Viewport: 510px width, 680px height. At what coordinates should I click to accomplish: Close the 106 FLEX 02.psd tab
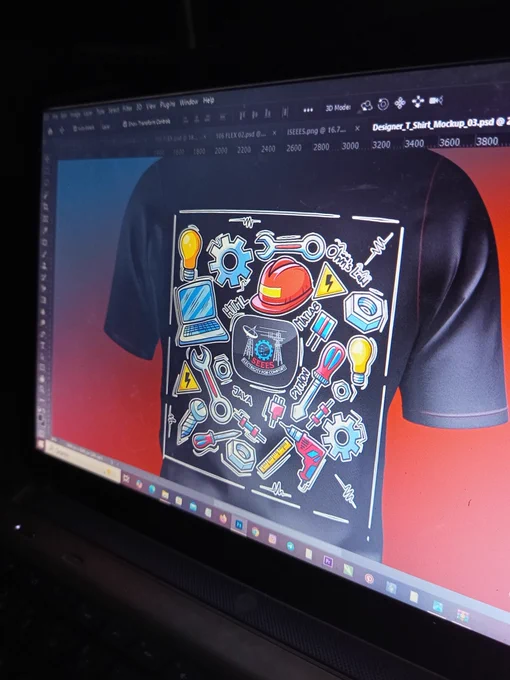[274, 133]
